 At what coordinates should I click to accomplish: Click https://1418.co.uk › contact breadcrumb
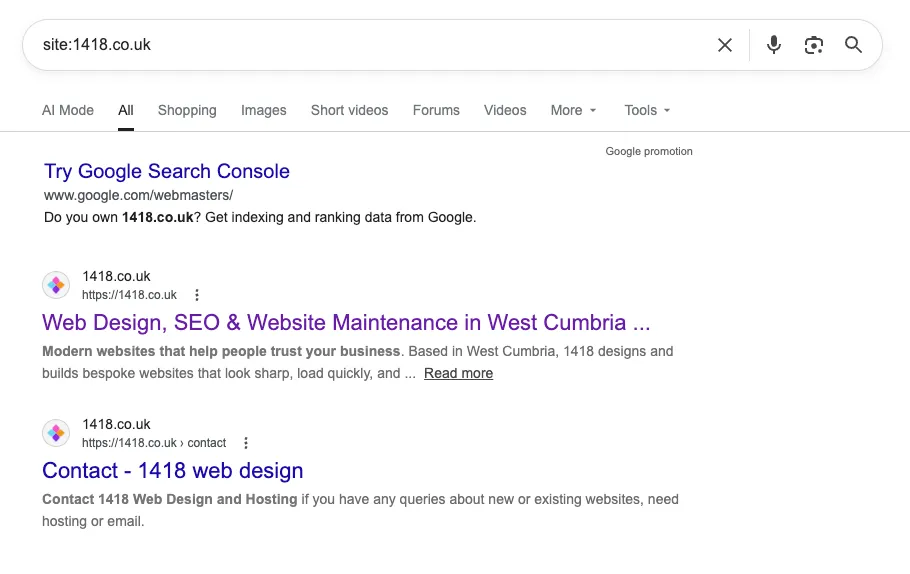coord(154,443)
